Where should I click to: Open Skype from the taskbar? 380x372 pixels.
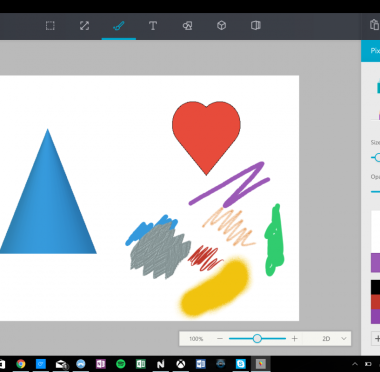[241, 364]
